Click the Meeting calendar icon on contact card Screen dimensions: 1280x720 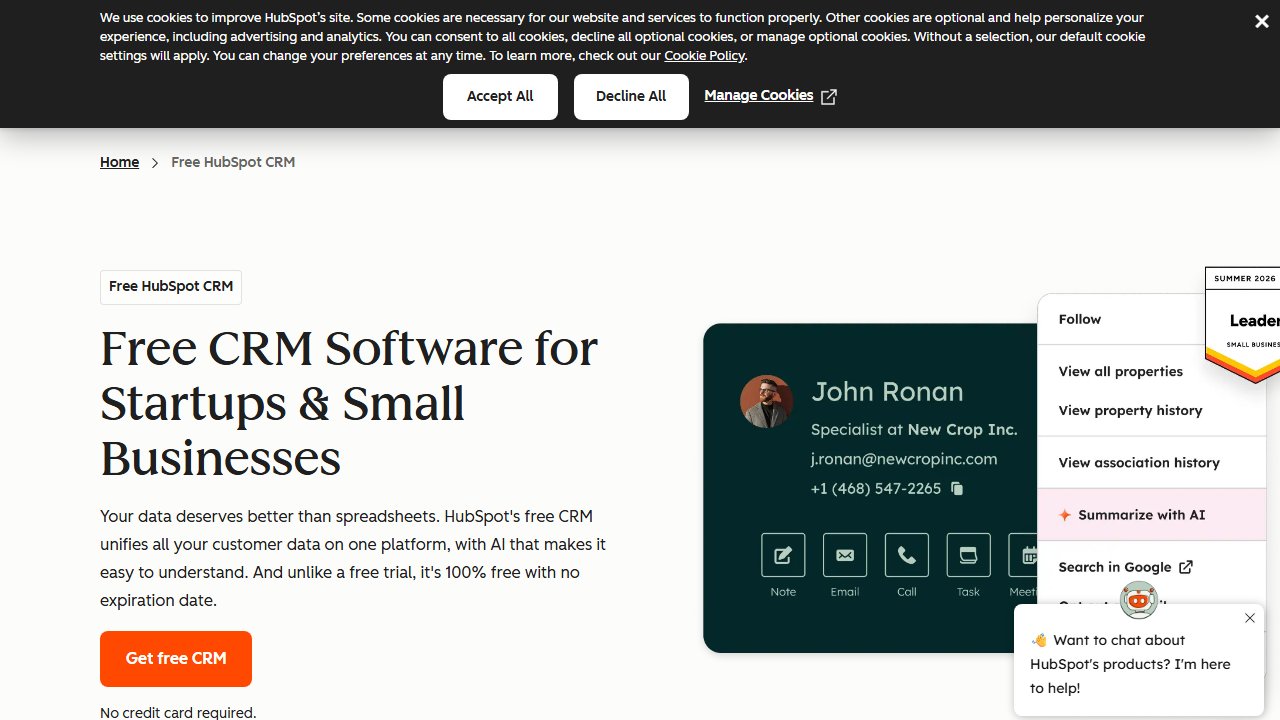tap(1024, 555)
